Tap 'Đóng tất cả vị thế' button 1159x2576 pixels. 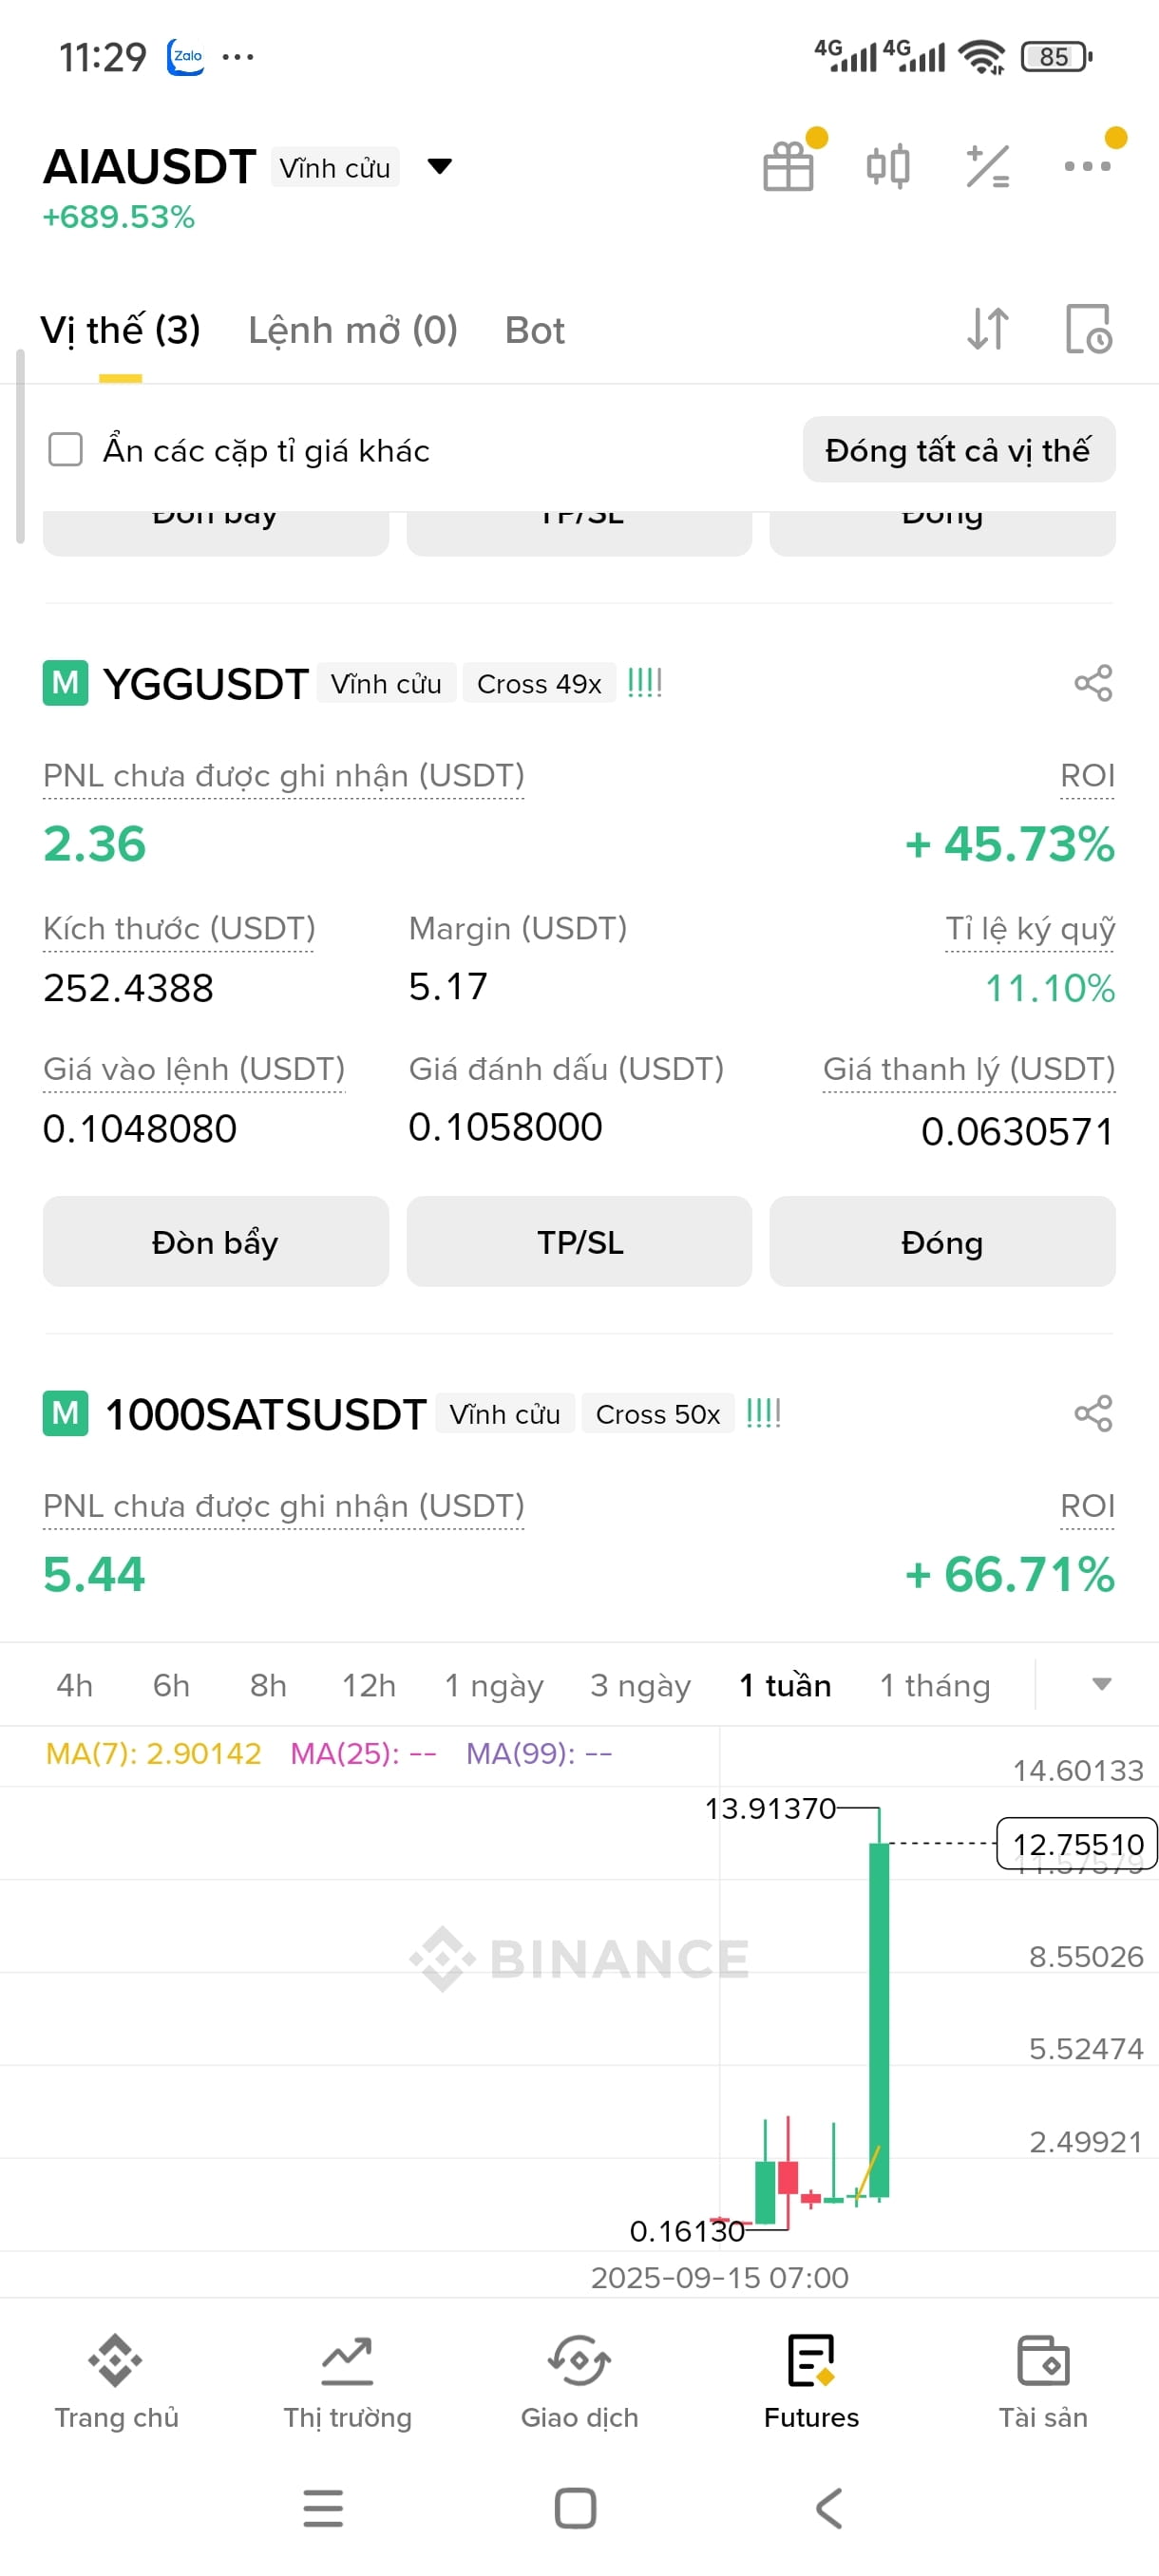tap(959, 450)
